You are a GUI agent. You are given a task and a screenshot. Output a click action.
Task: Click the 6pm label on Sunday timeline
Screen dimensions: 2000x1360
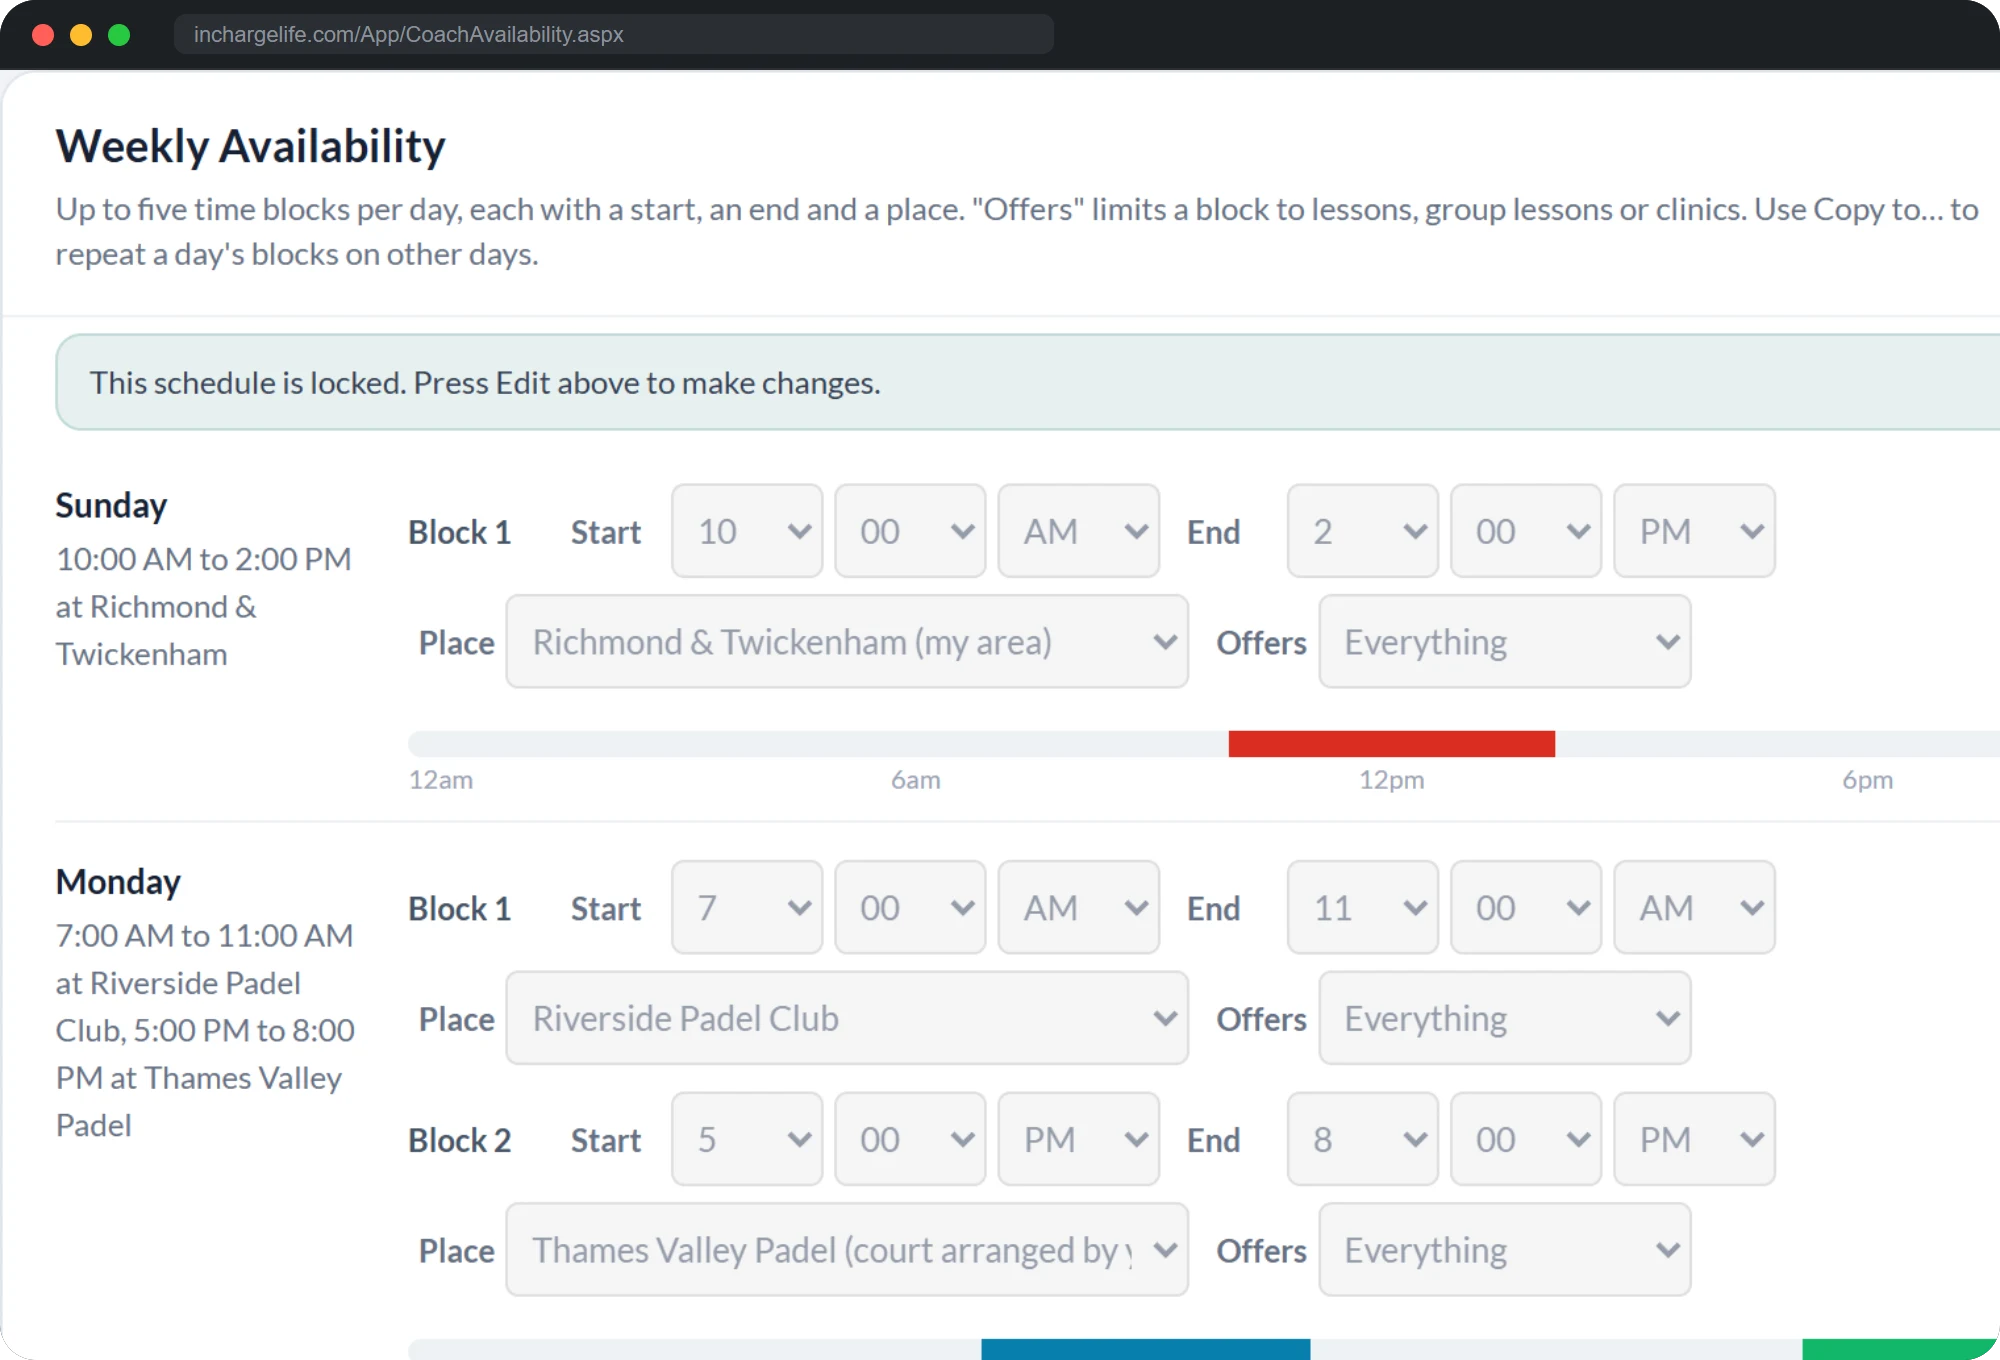pyautogui.click(x=1867, y=780)
